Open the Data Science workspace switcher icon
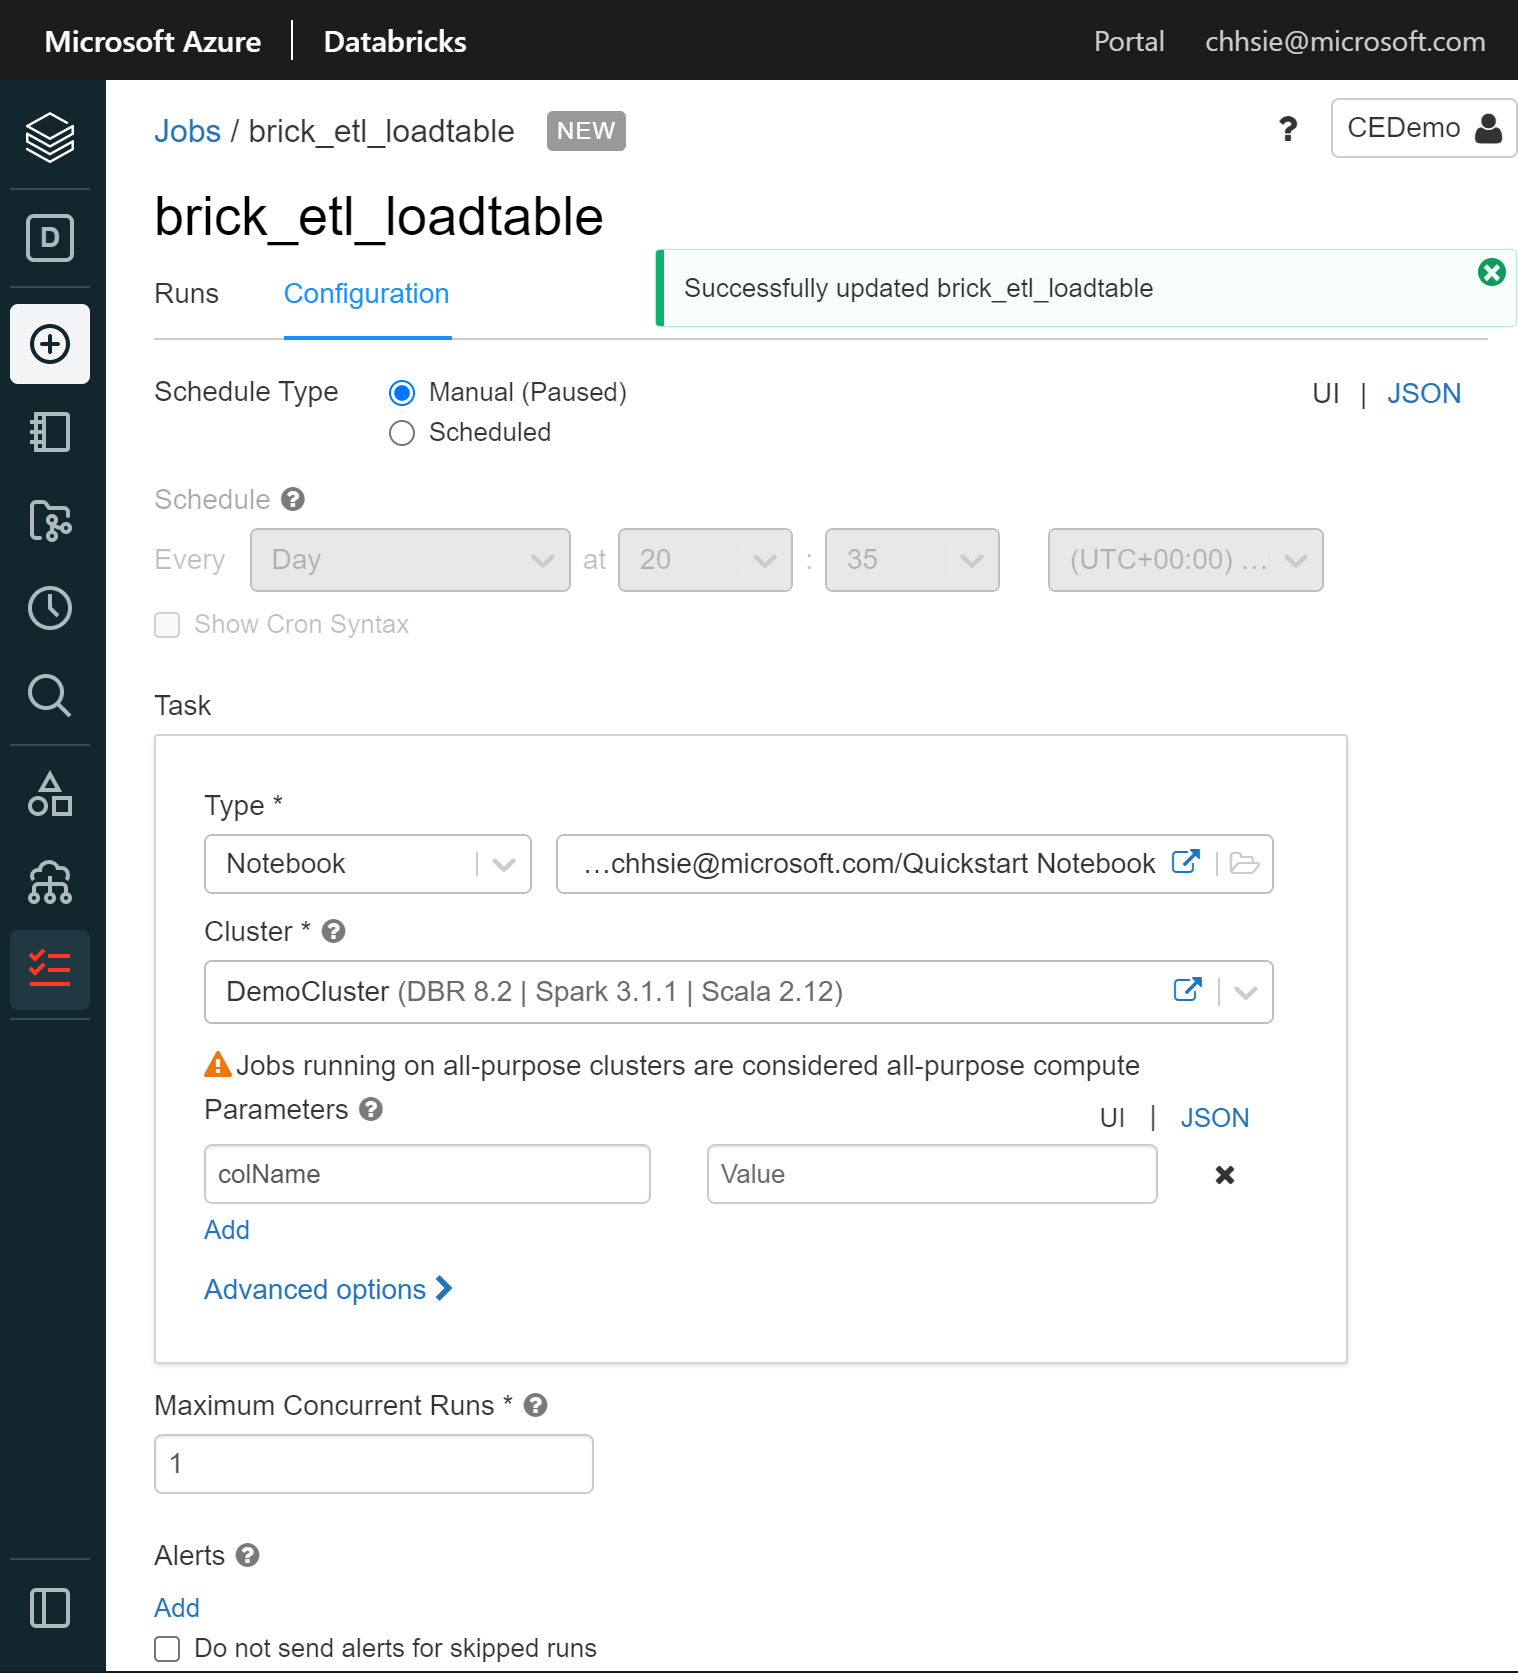Image resolution: width=1518 pixels, height=1673 pixels. (50, 238)
